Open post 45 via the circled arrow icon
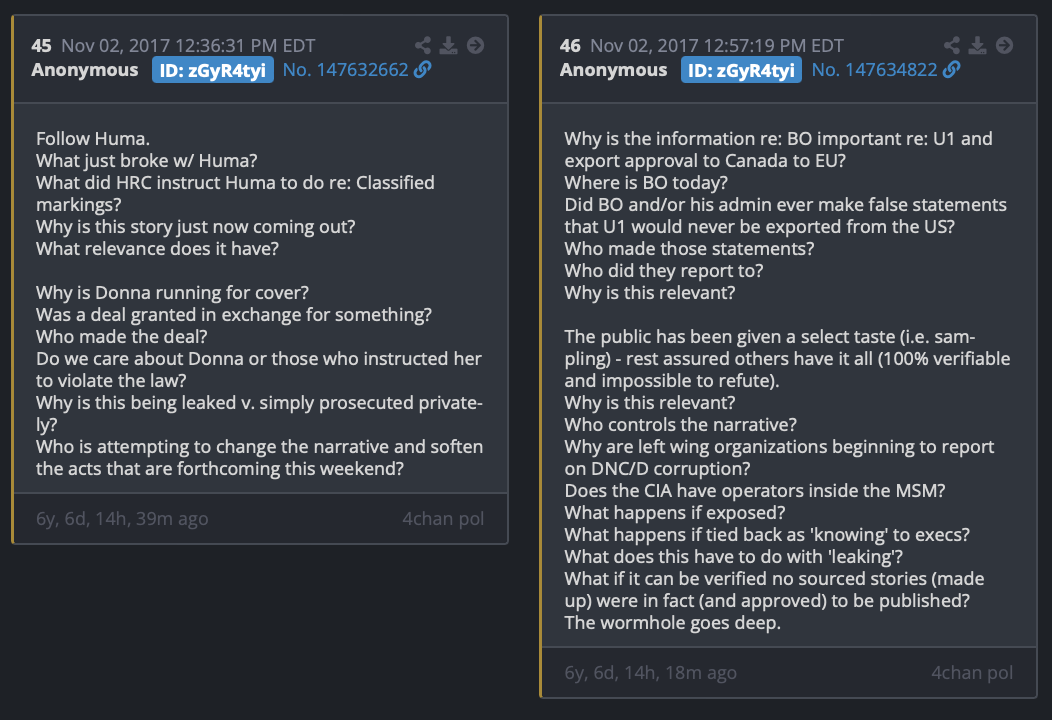 tap(475, 46)
